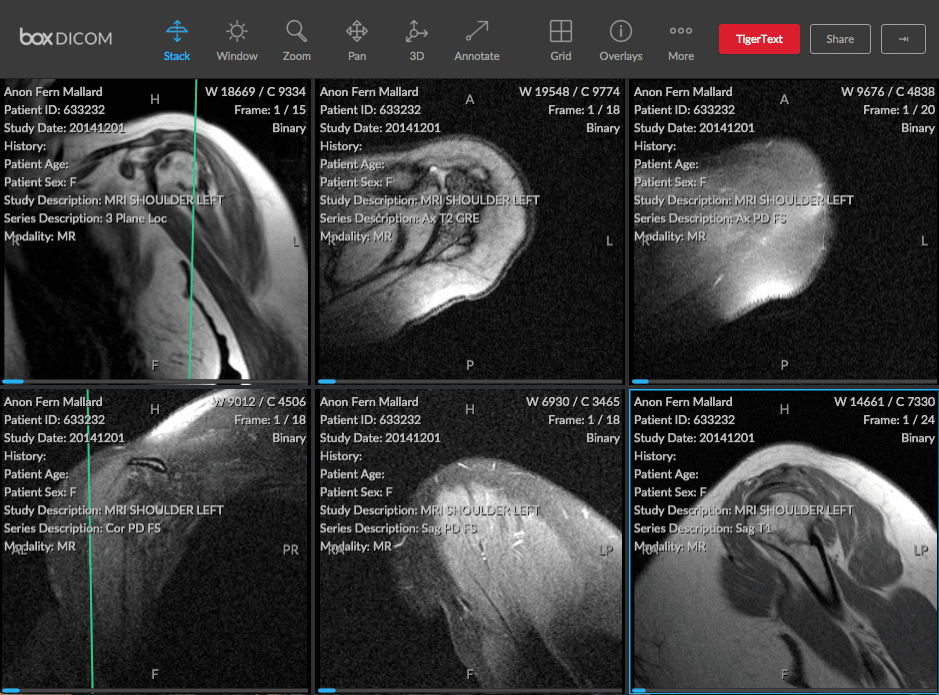Screen dimensions: 939x695
Task: Click the green reference line in Cor PD FS viewport
Action: click(x=90, y=539)
